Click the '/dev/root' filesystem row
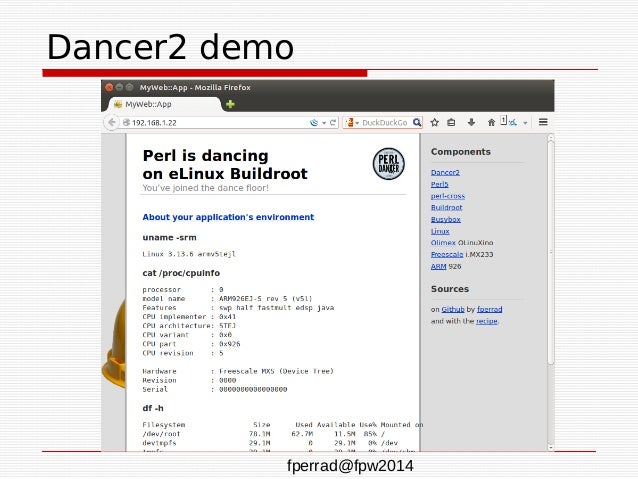The width and height of the screenshot is (638, 479). [264, 434]
